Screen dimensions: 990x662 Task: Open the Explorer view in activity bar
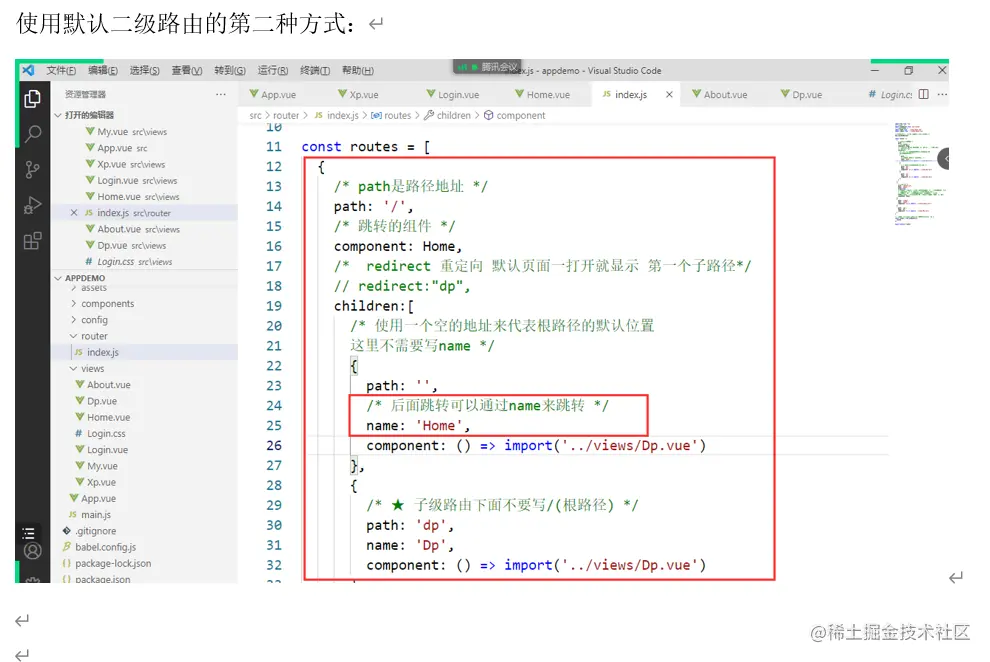[x=32, y=98]
